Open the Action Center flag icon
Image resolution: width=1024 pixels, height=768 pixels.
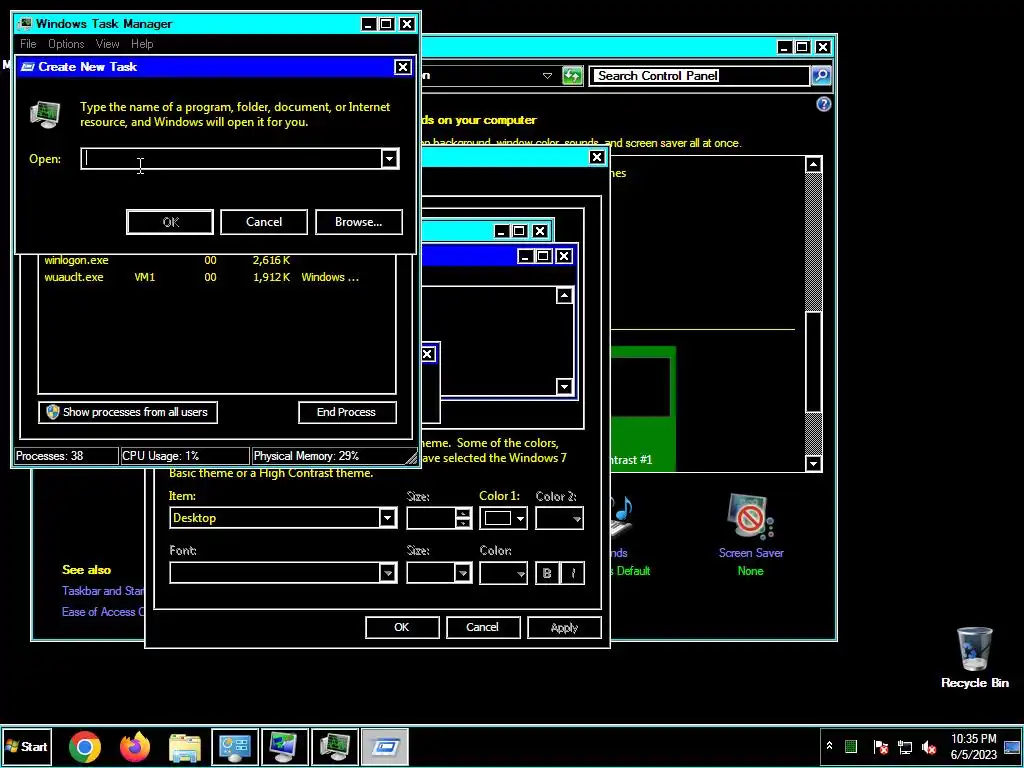[880, 746]
